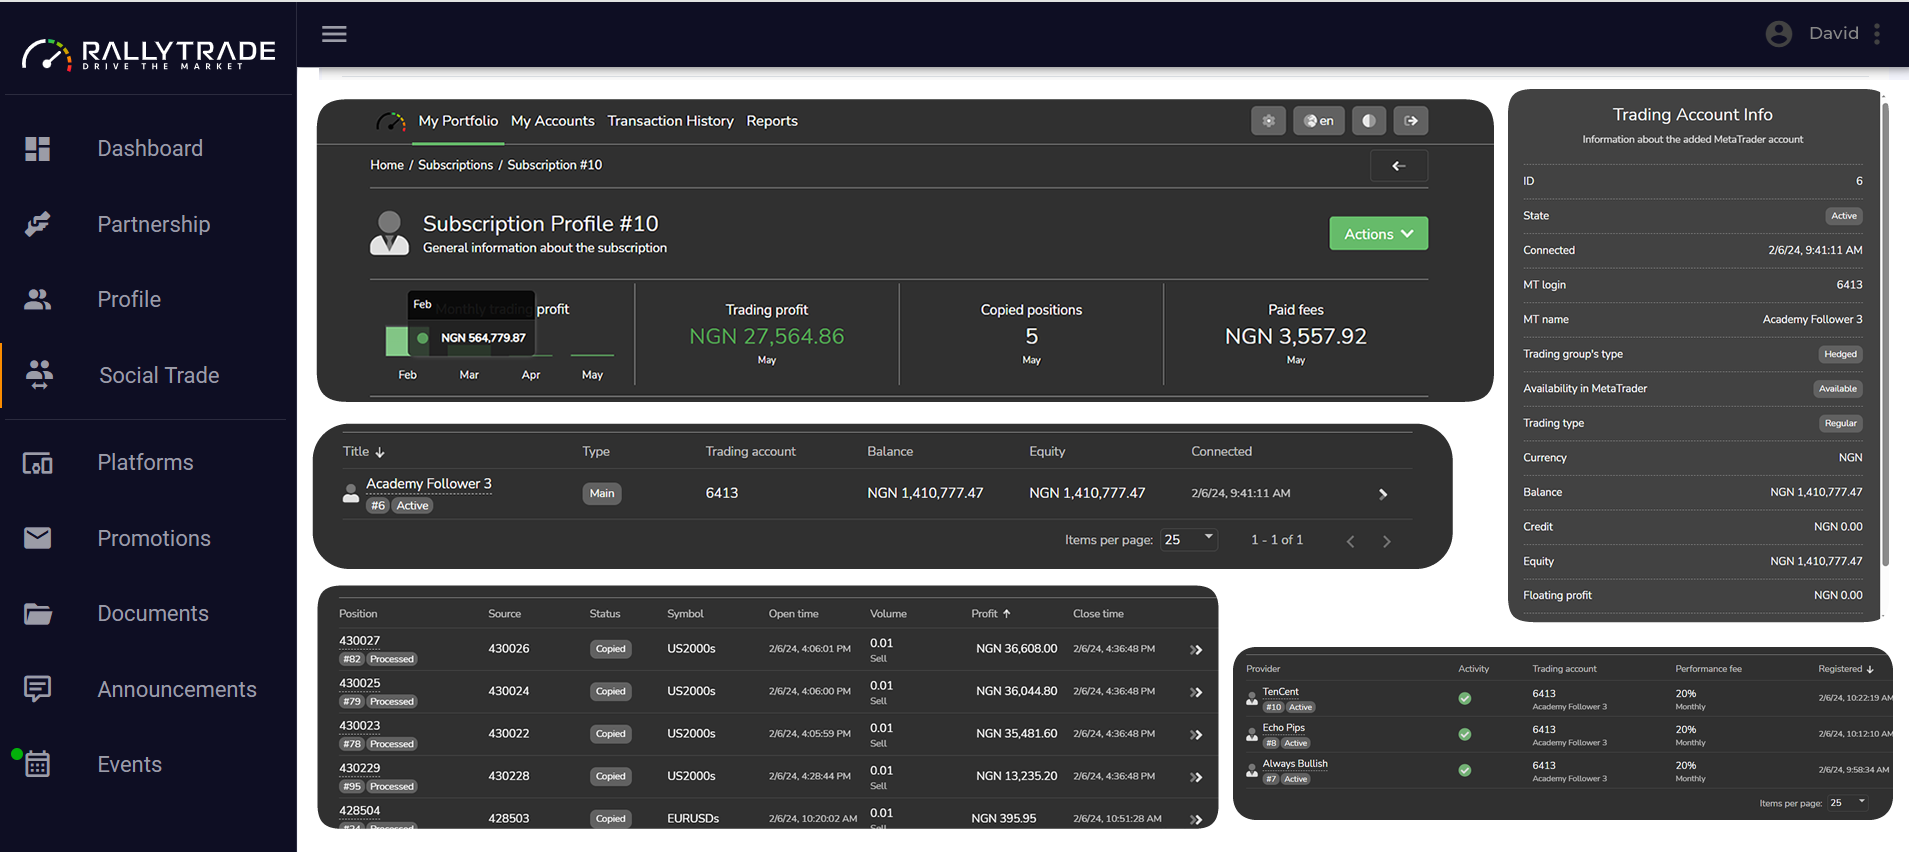1909x852 pixels.
Task: Click the Events calendar icon
Action: [x=38, y=764]
